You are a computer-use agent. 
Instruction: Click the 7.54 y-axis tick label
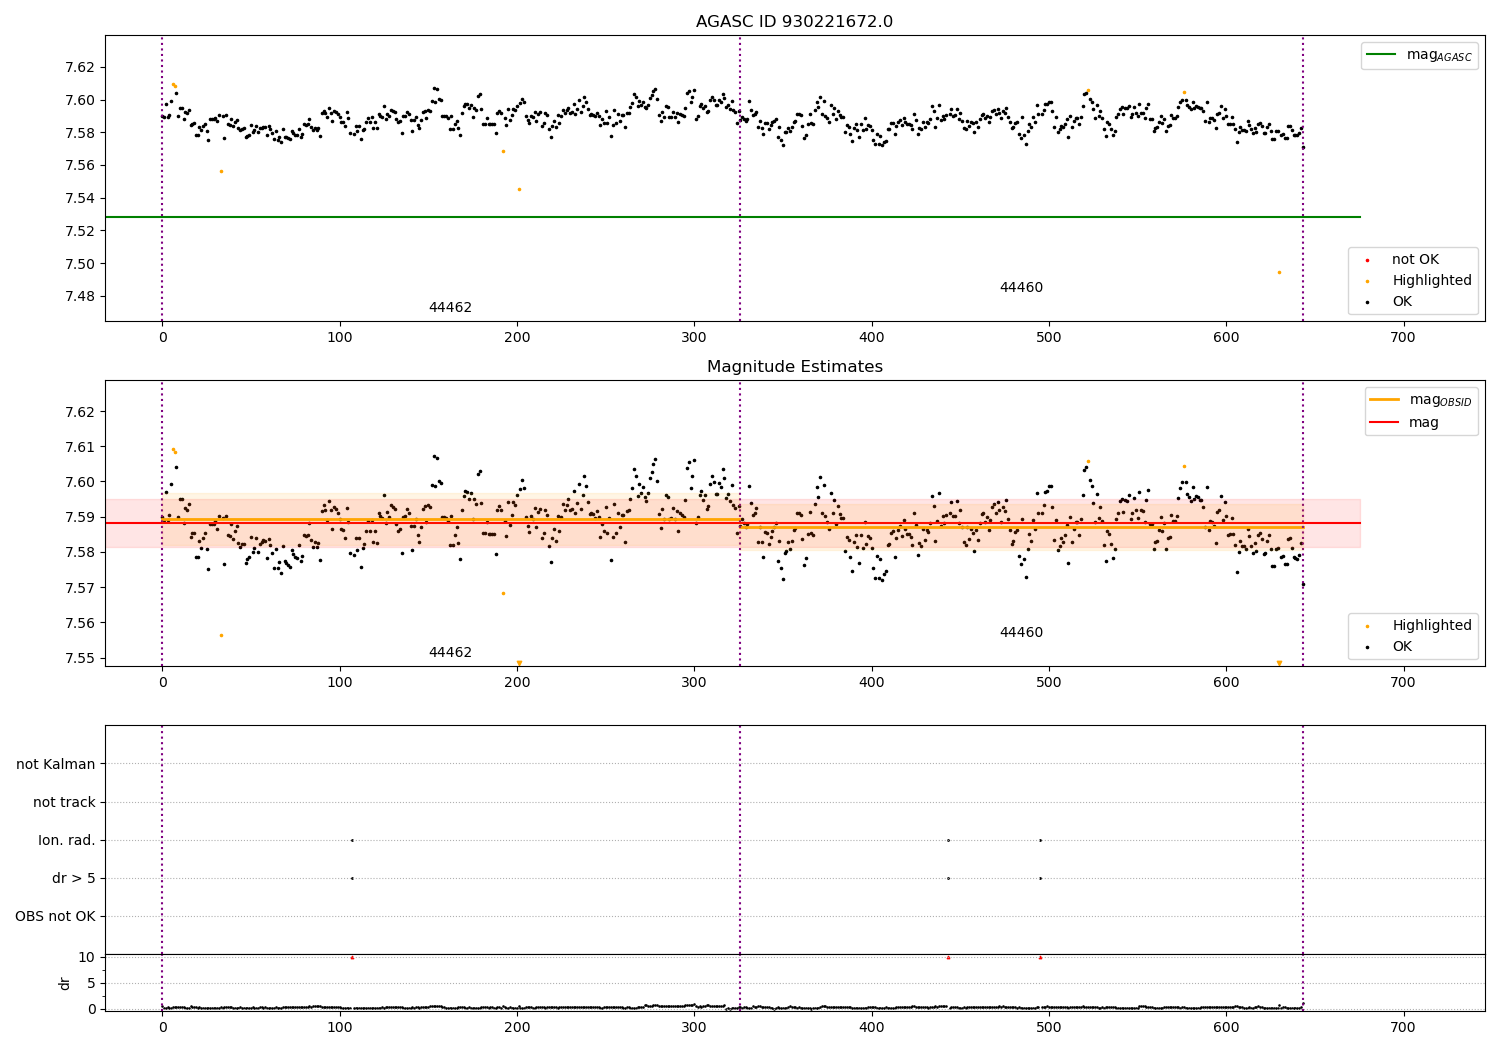click(x=80, y=198)
